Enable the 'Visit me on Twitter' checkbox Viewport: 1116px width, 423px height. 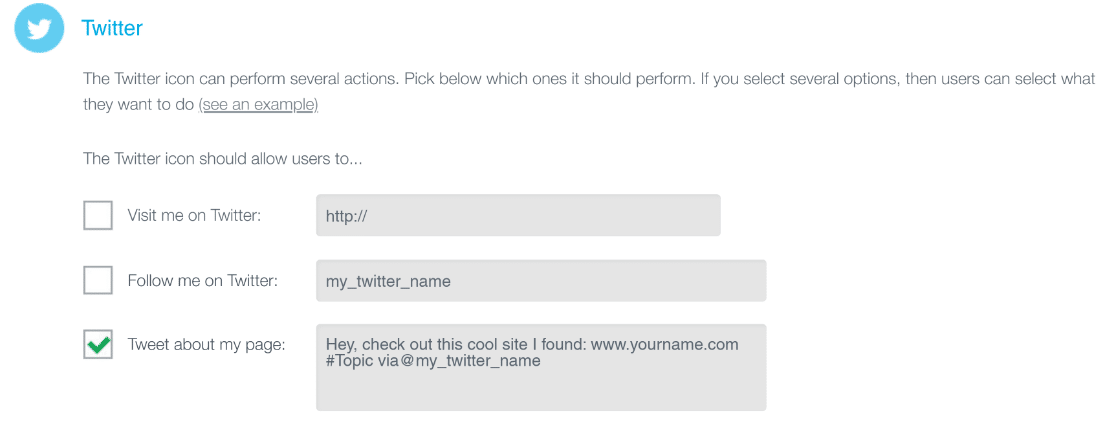98,215
